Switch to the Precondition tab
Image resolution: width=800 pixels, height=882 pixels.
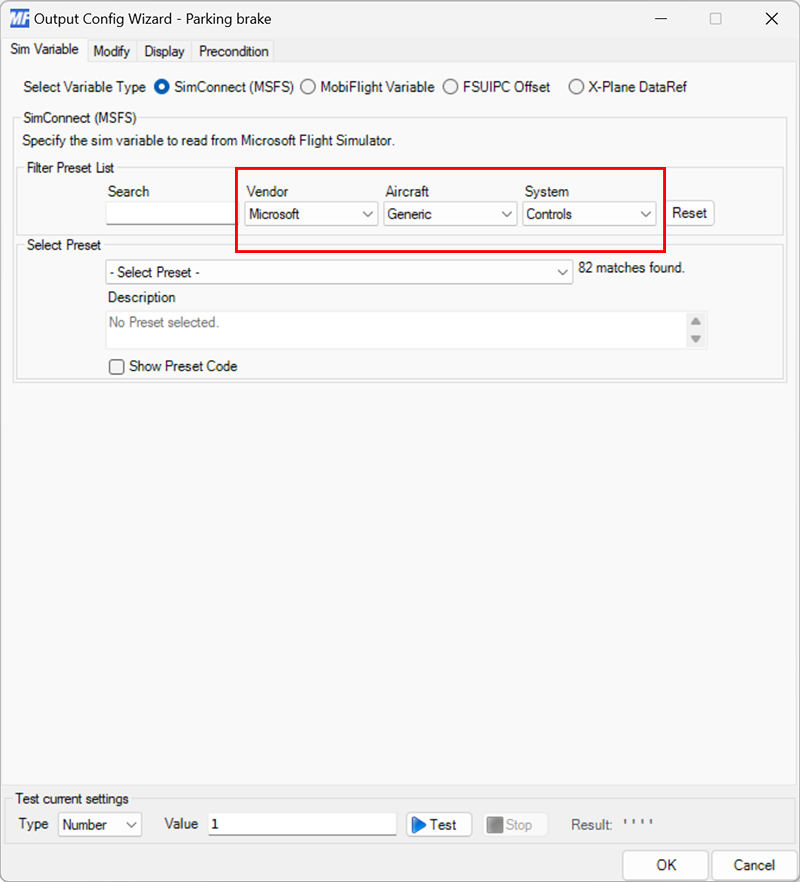232,51
